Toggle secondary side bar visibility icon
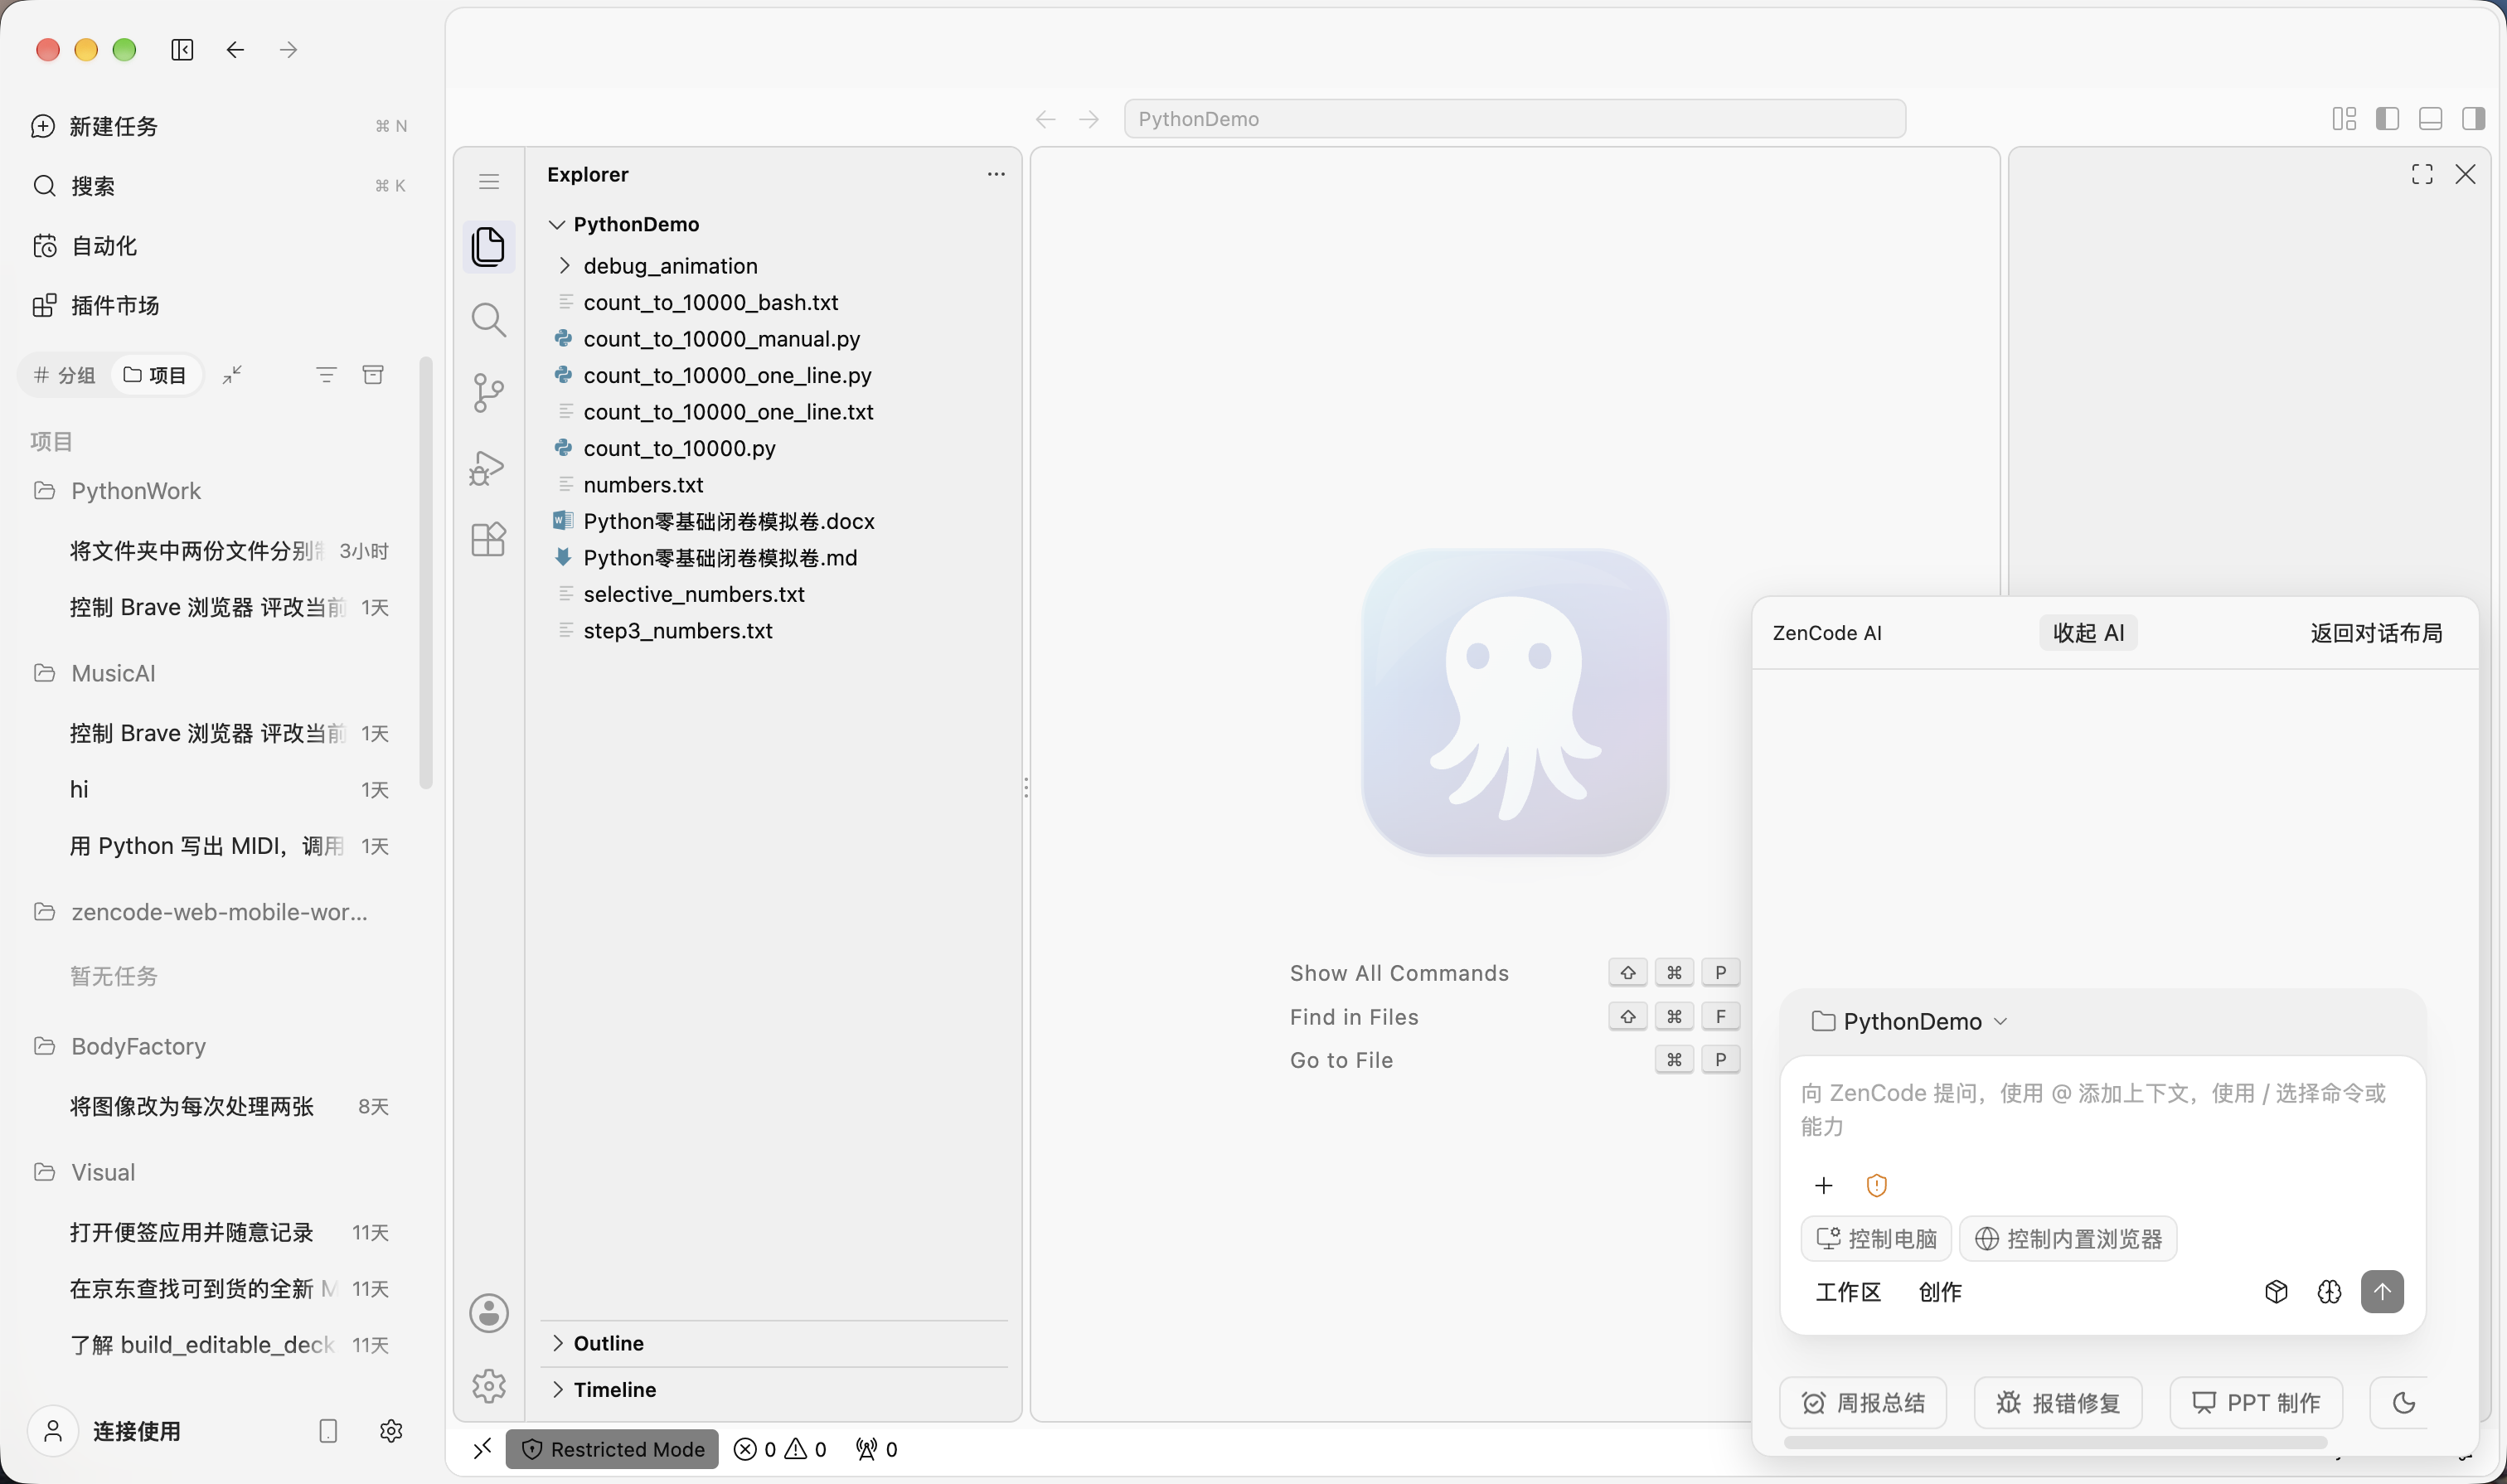 [2473, 119]
